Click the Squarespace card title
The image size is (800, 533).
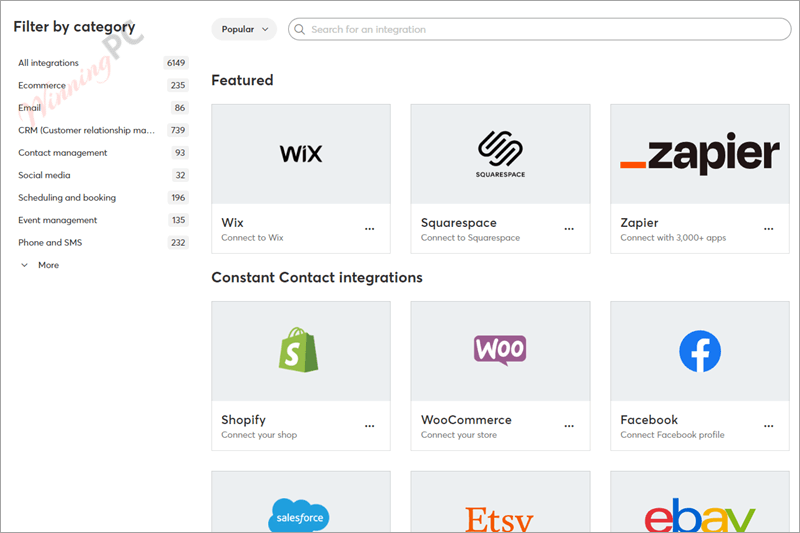point(459,223)
